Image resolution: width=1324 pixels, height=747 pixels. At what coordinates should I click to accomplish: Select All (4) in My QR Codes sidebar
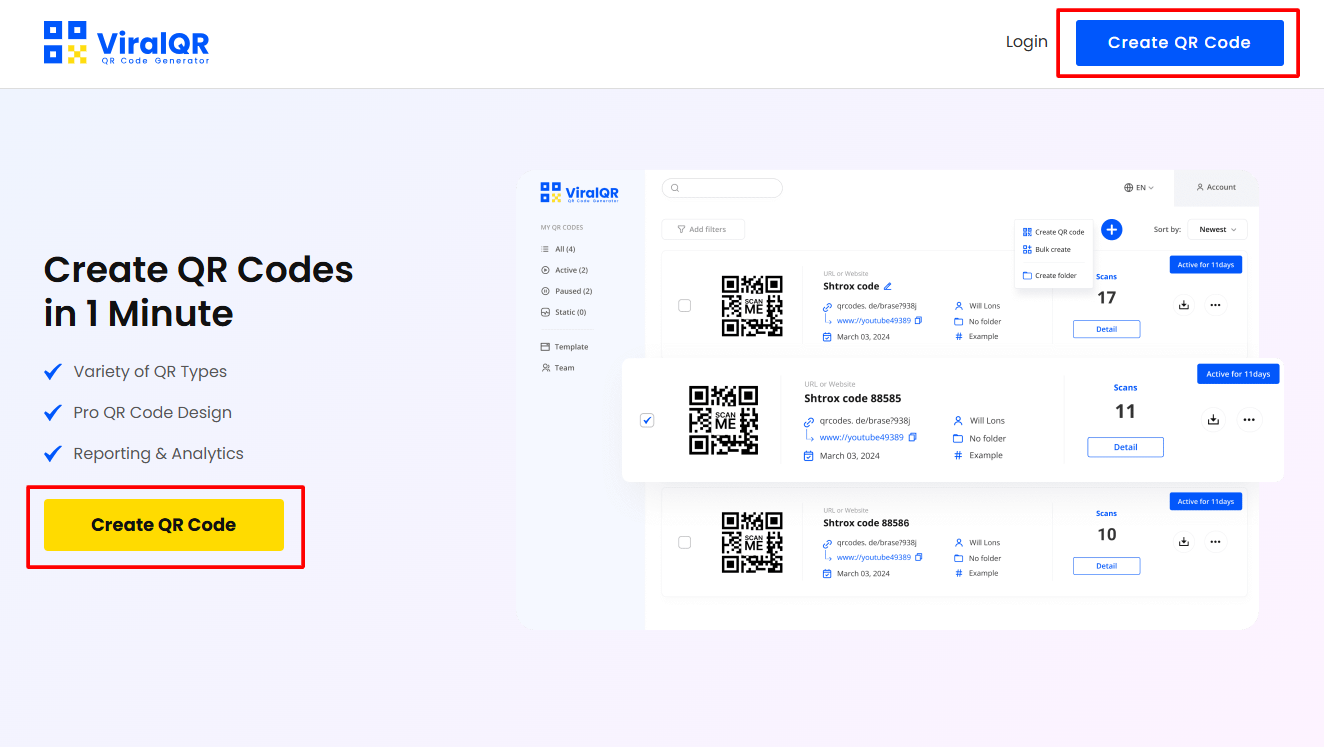tap(558, 249)
